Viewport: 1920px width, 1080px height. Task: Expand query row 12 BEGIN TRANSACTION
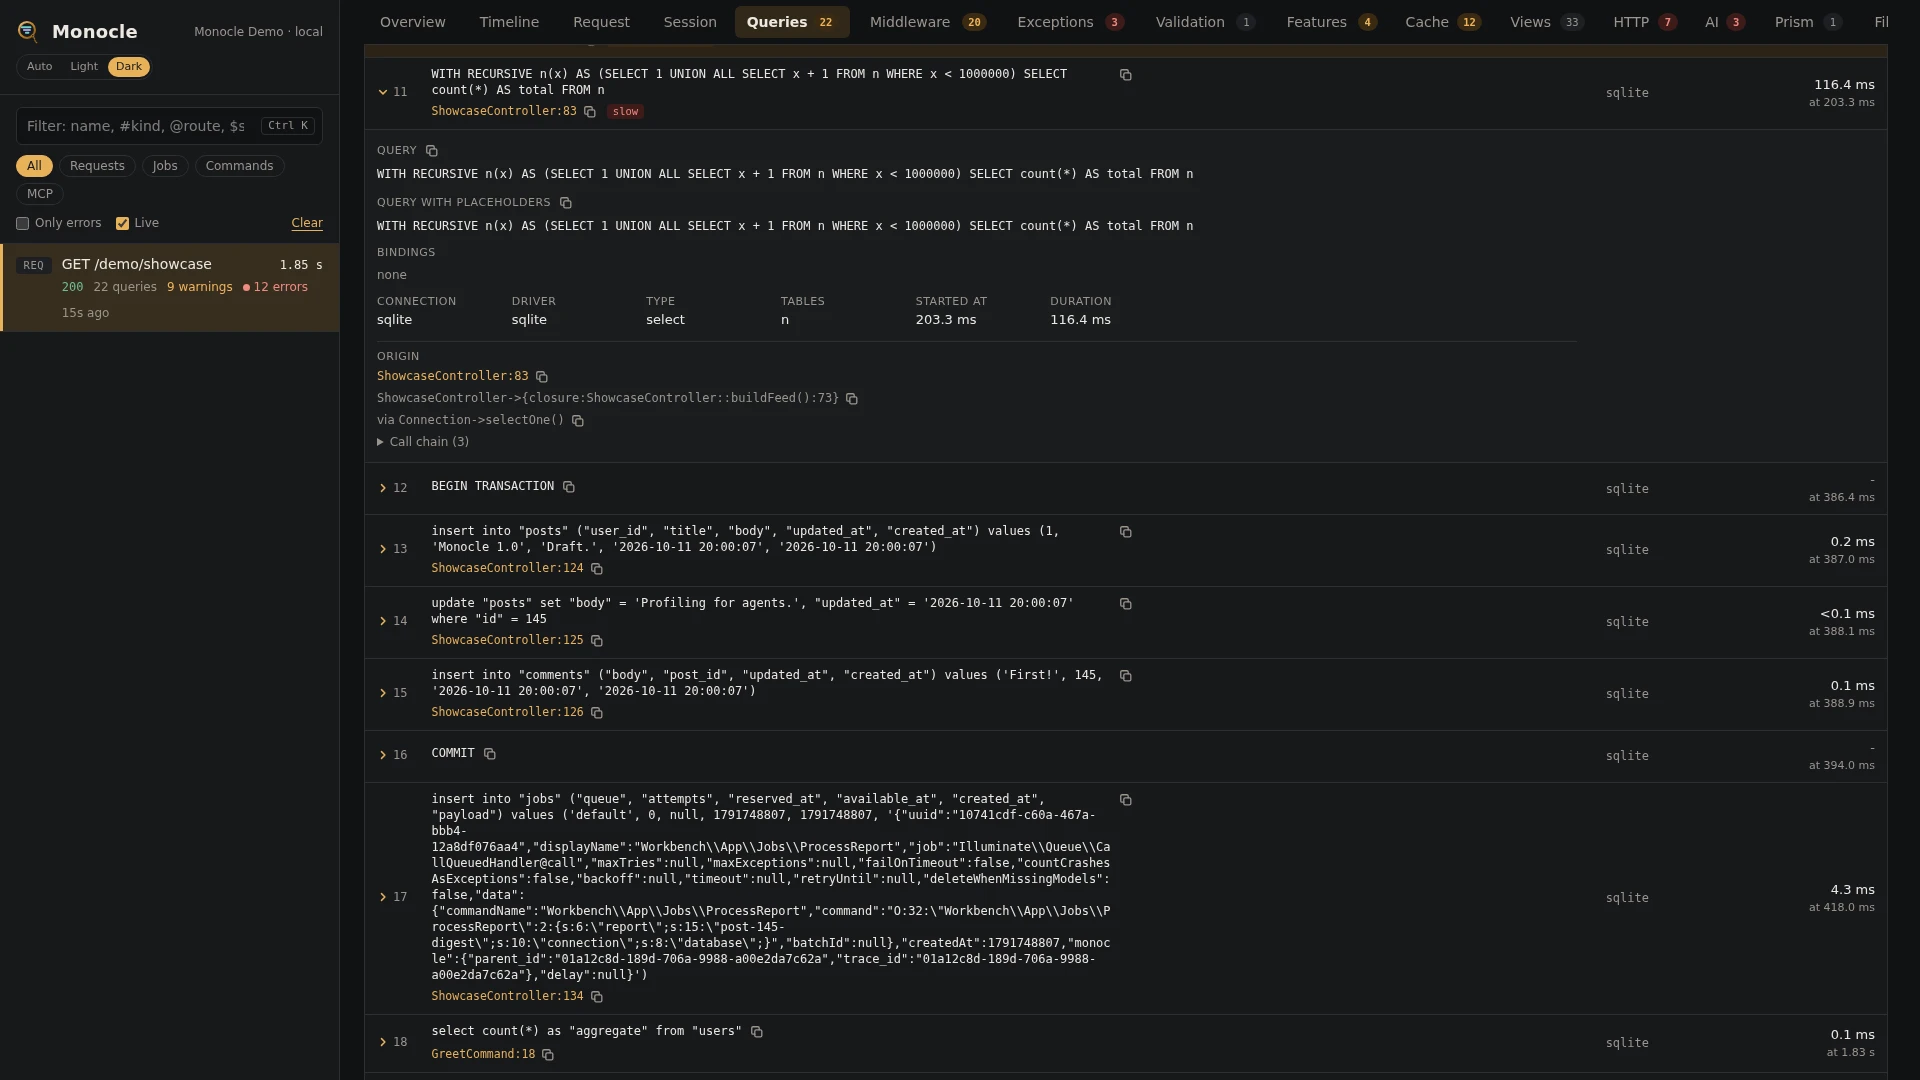pyautogui.click(x=383, y=488)
